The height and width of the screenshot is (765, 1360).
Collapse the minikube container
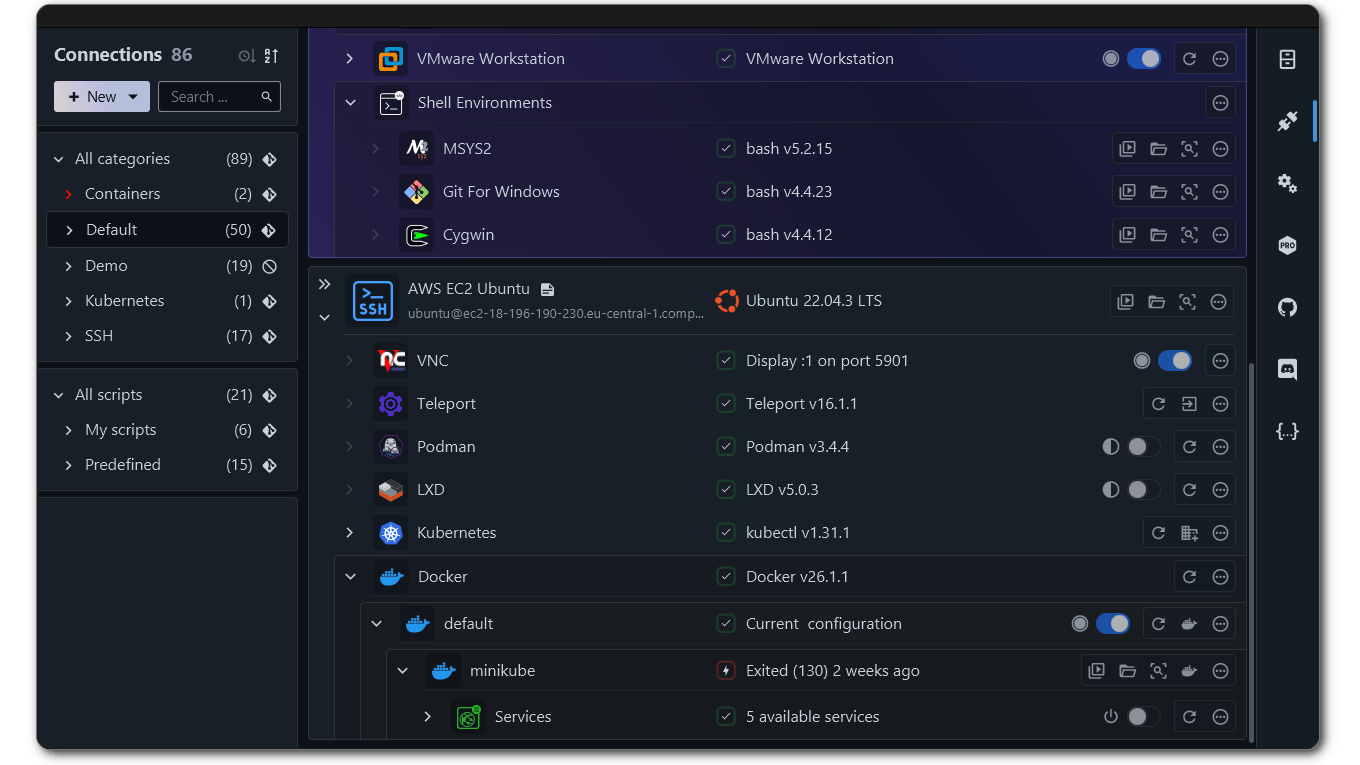coord(402,671)
